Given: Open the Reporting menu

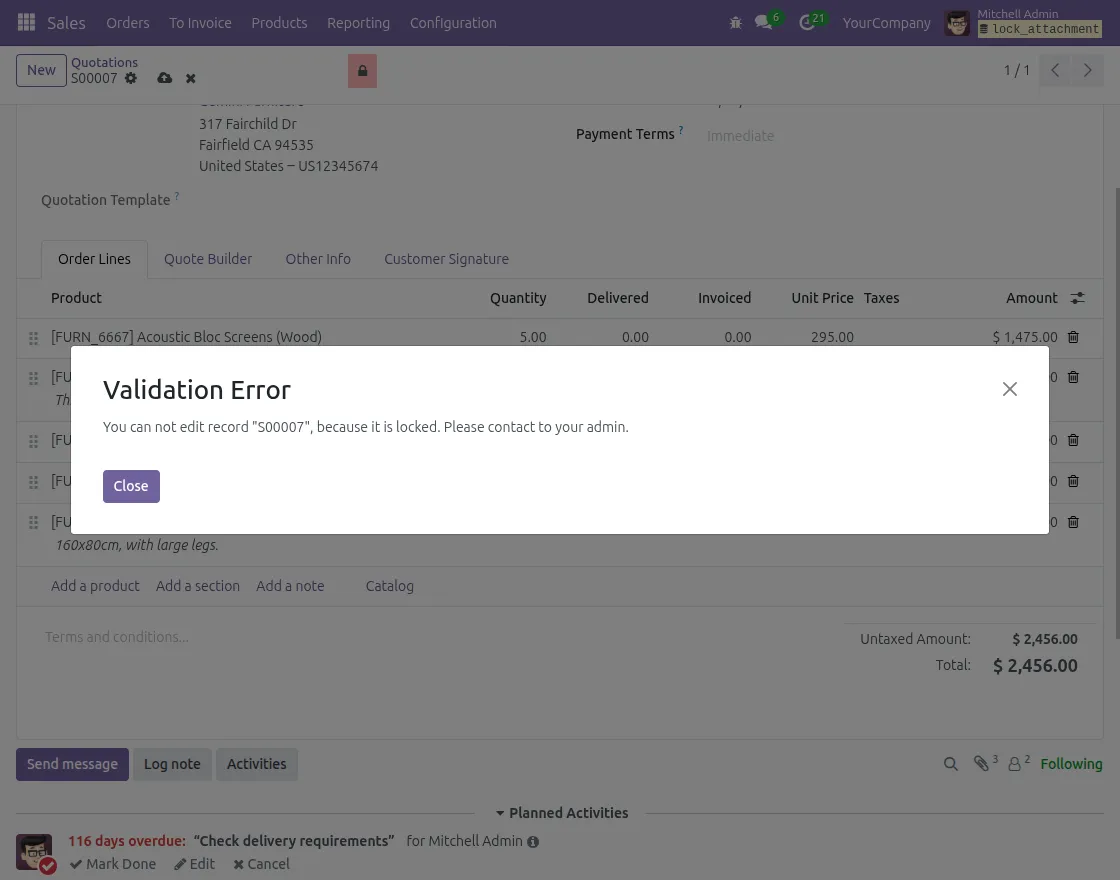Looking at the screenshot, I should (x=358, y=22).
